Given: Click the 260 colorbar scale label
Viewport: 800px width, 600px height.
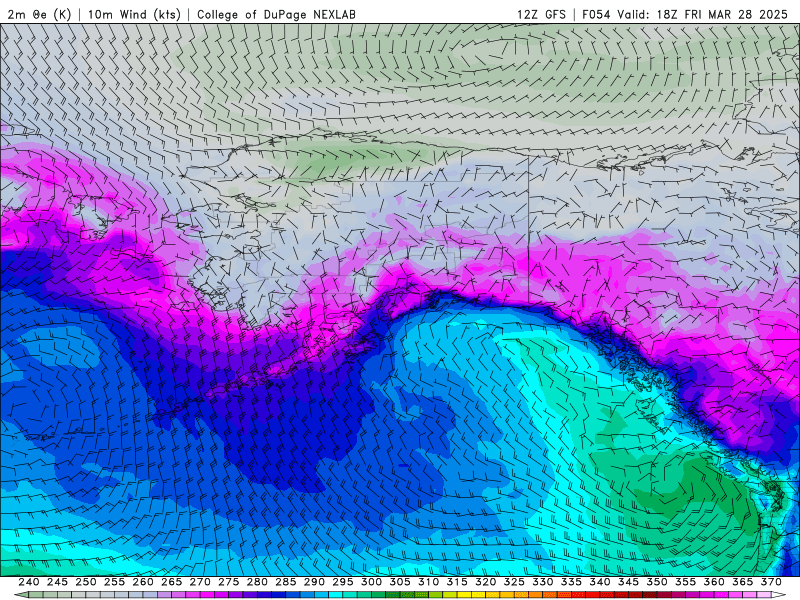Looking at the screenshot, I should coord(143,582).
